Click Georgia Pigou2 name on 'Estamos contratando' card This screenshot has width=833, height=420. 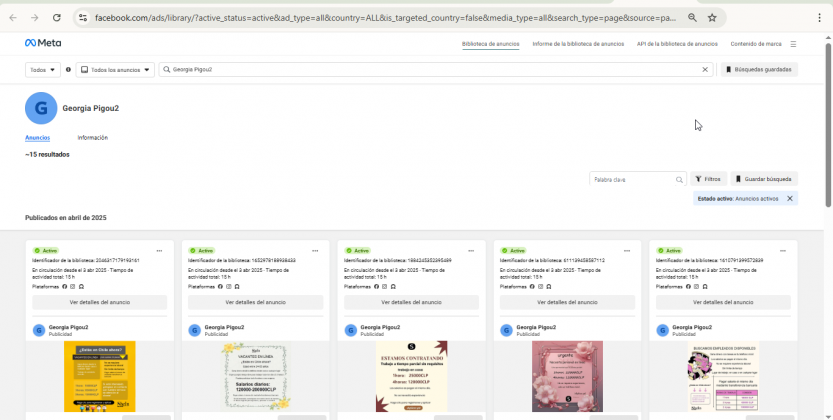(x=380, y=327)
